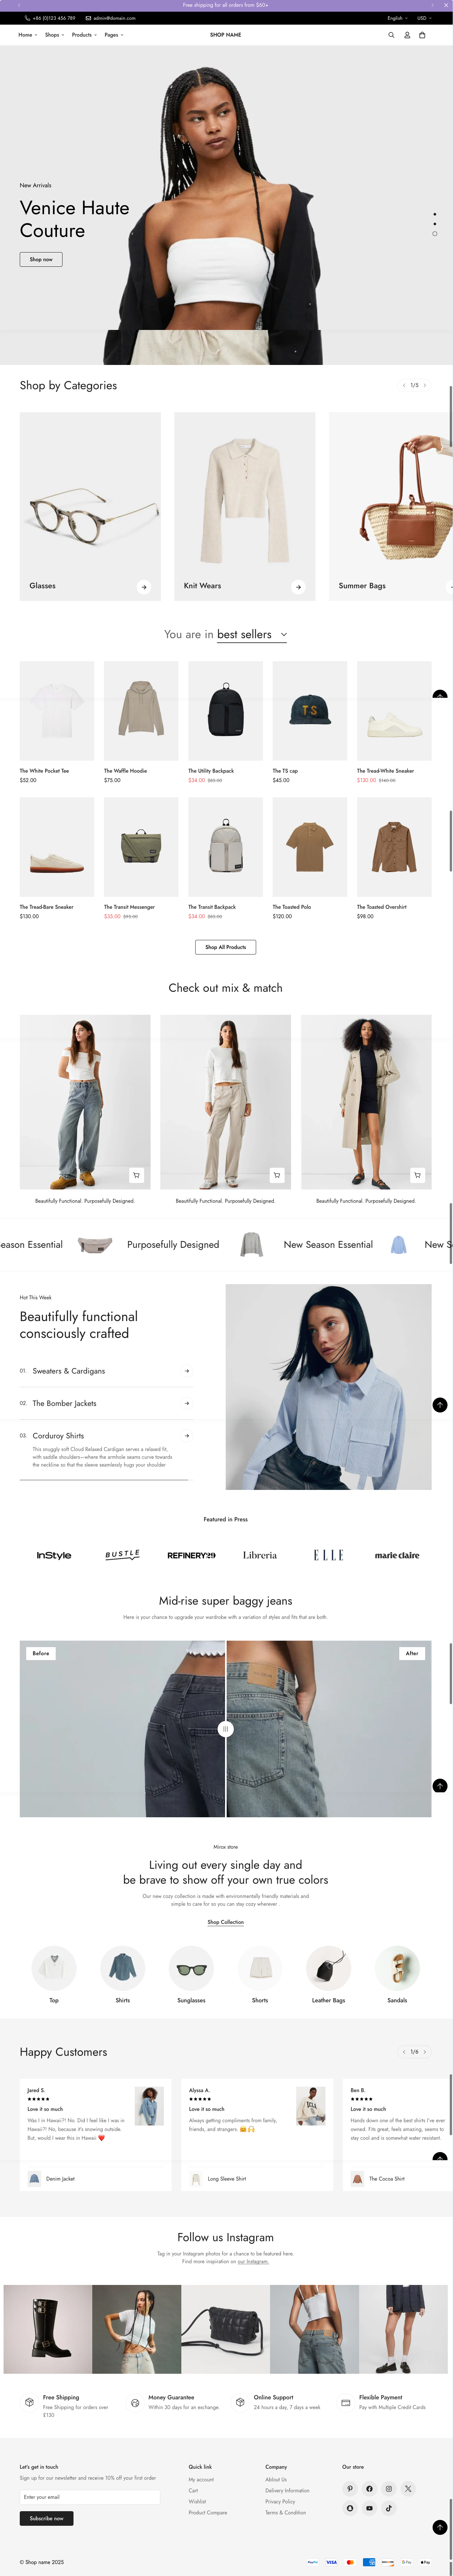Click the Subscribe now button
The width and height of the screenshot is (453, 2576).
point(46,2518)
